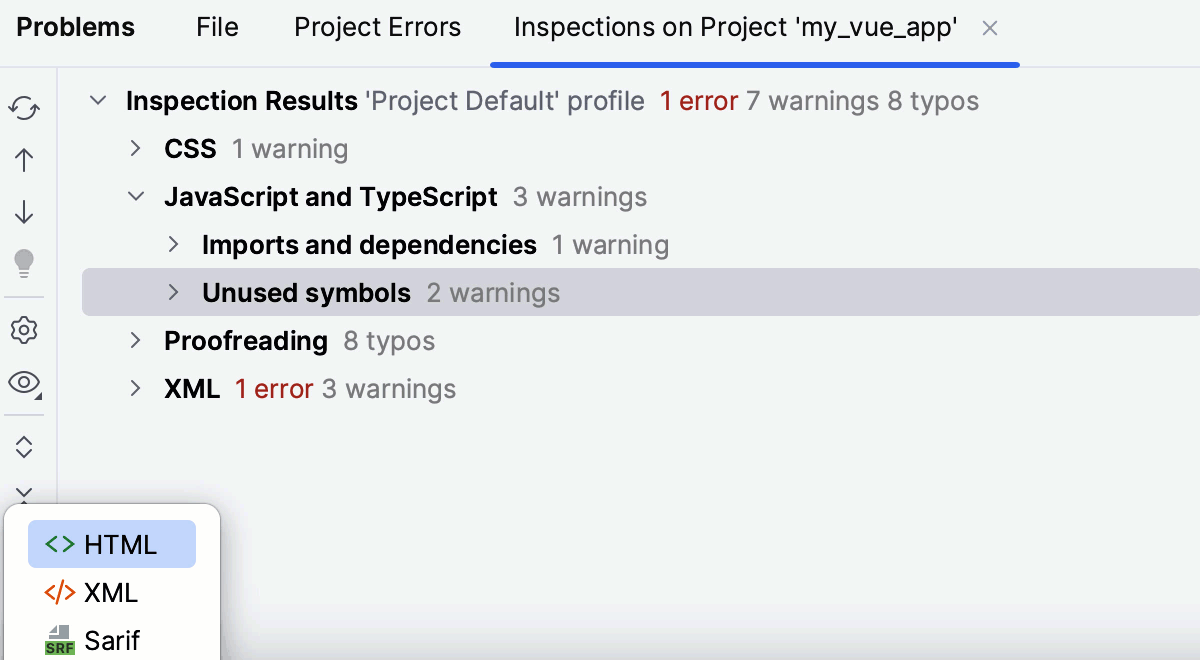
Task: Expand the Proofreading typos section
Action: coord(136,340)
